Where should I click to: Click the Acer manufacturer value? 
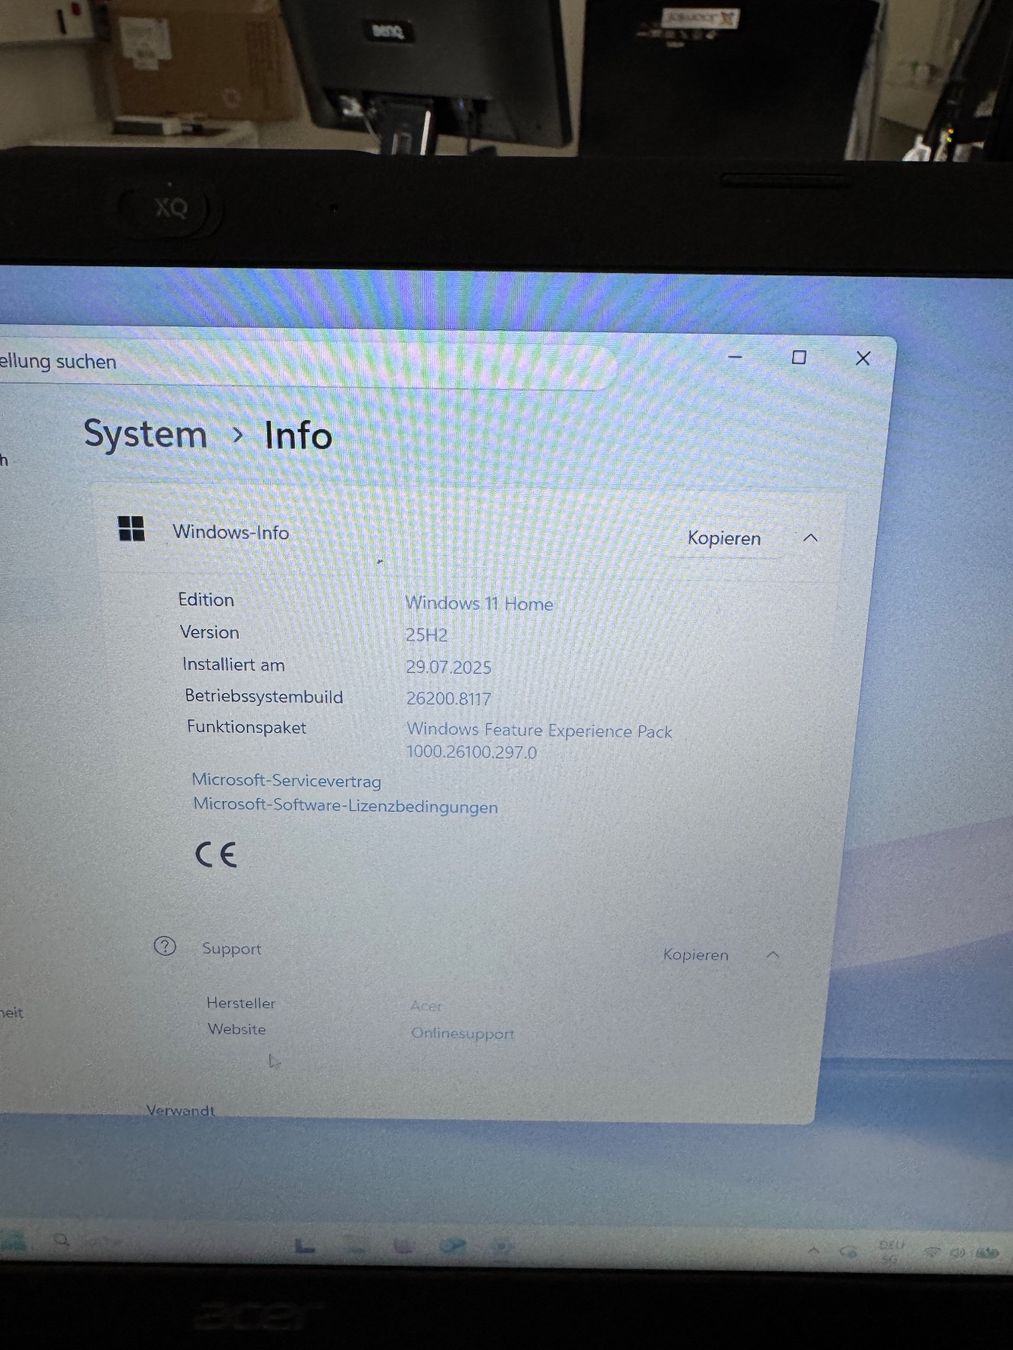tap(425, 1006)
